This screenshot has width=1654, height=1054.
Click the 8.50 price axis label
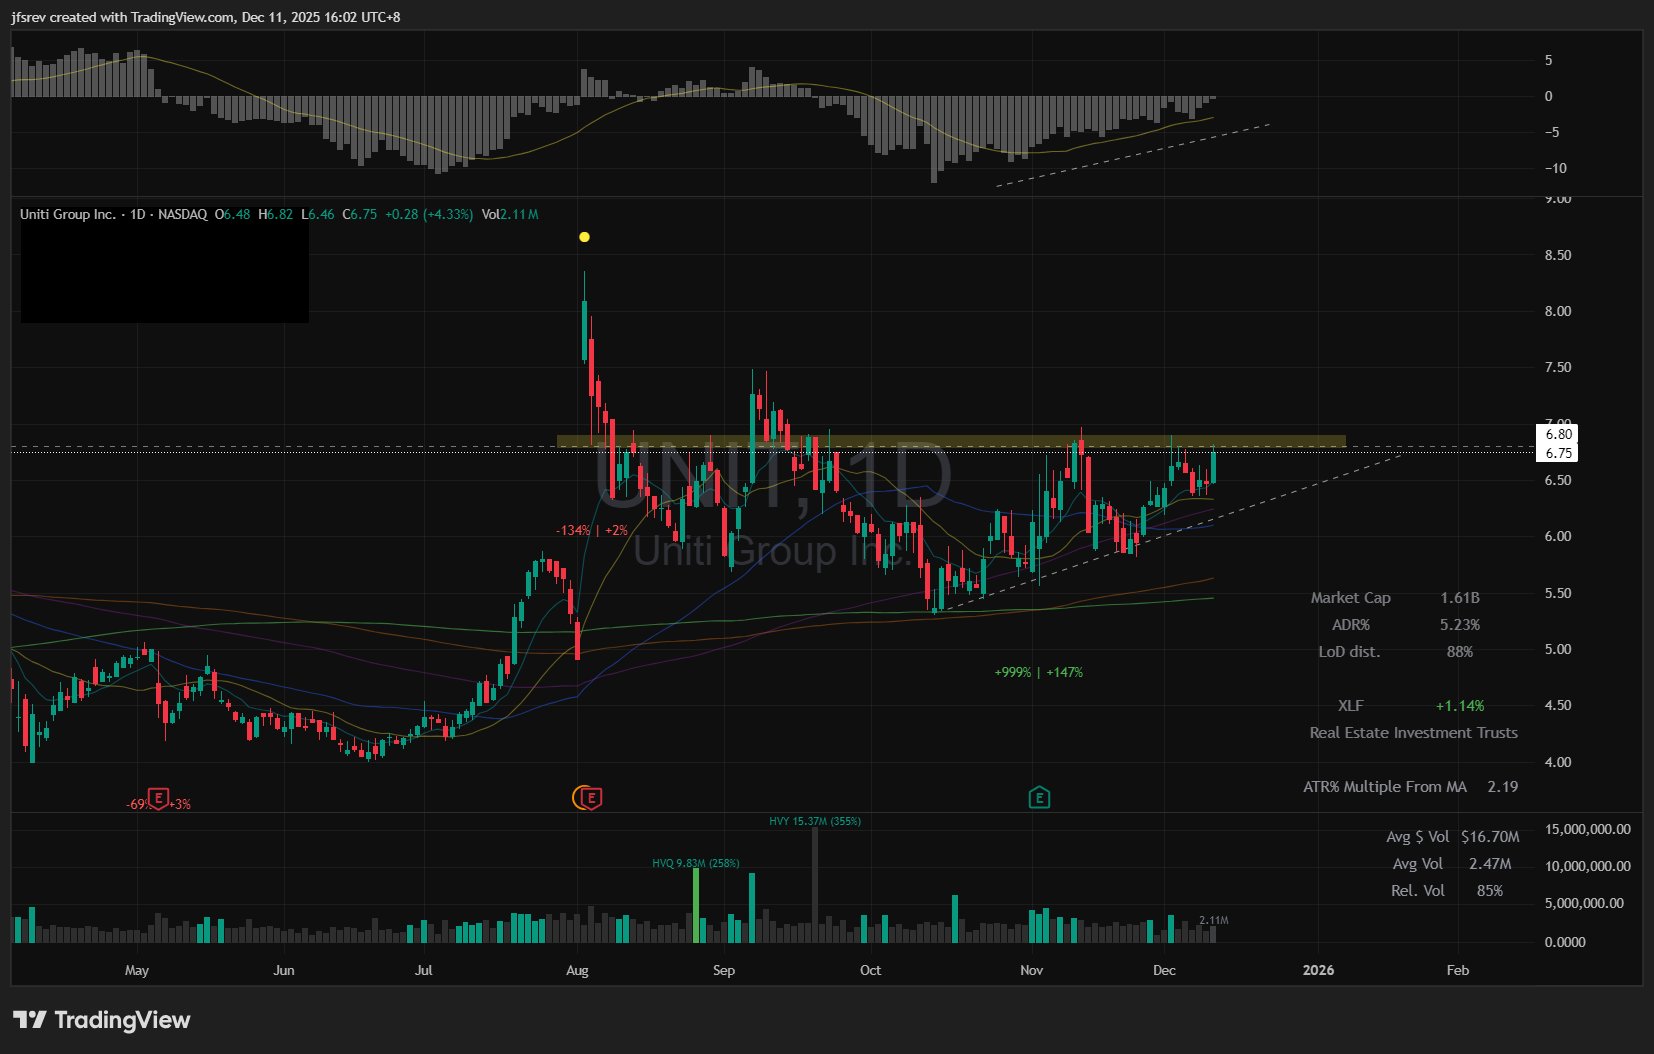point(1558,255)
